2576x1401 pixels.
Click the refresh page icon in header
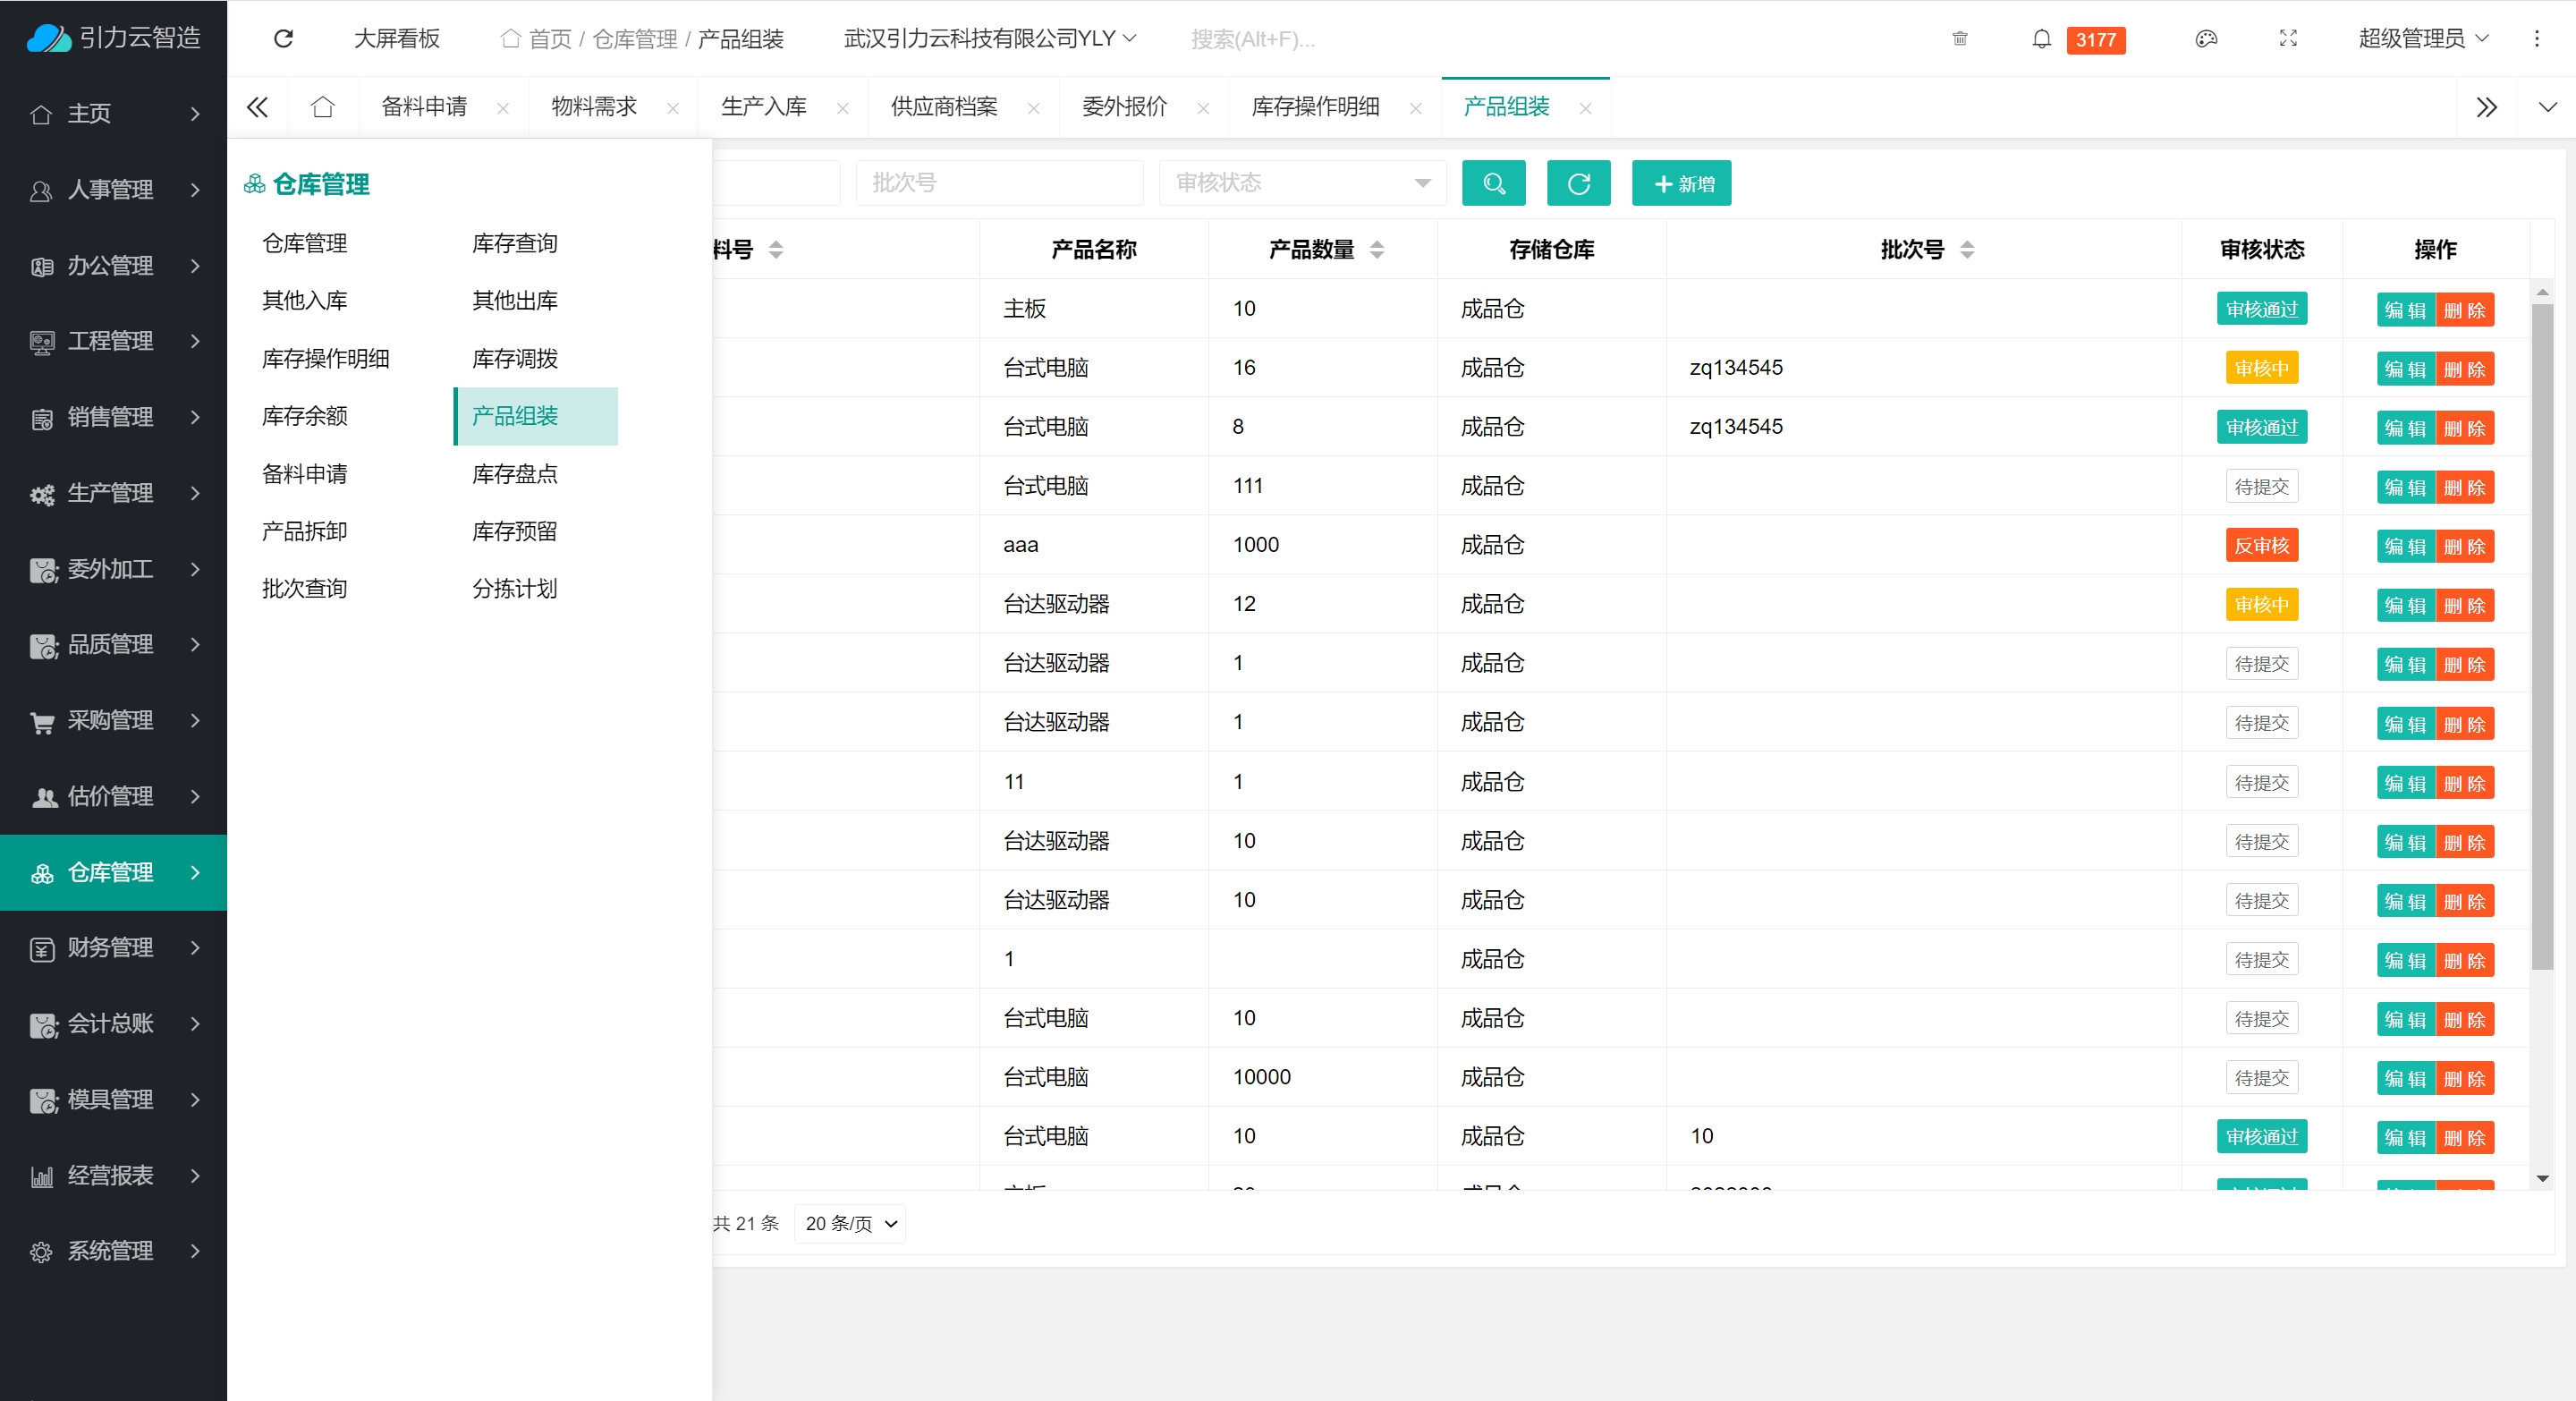pyautogui.click(x=283, y=38)
